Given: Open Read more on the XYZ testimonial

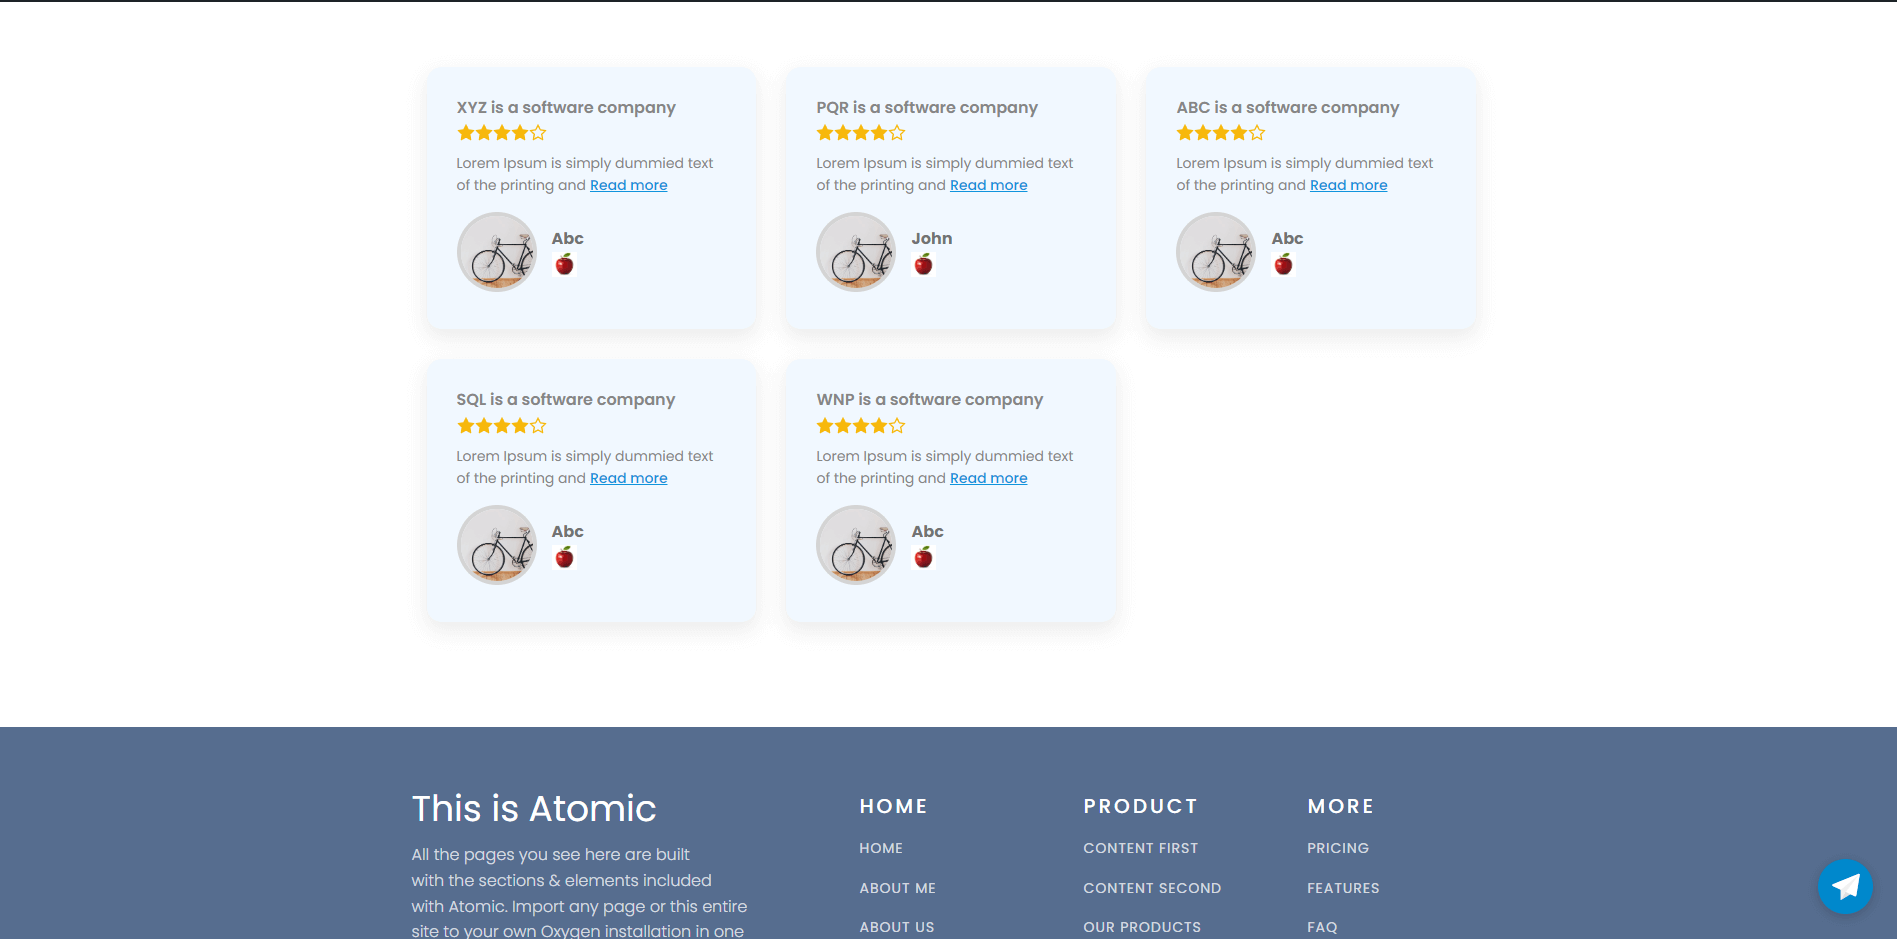Looking at the screenshot, I should [x=628, y=185].
